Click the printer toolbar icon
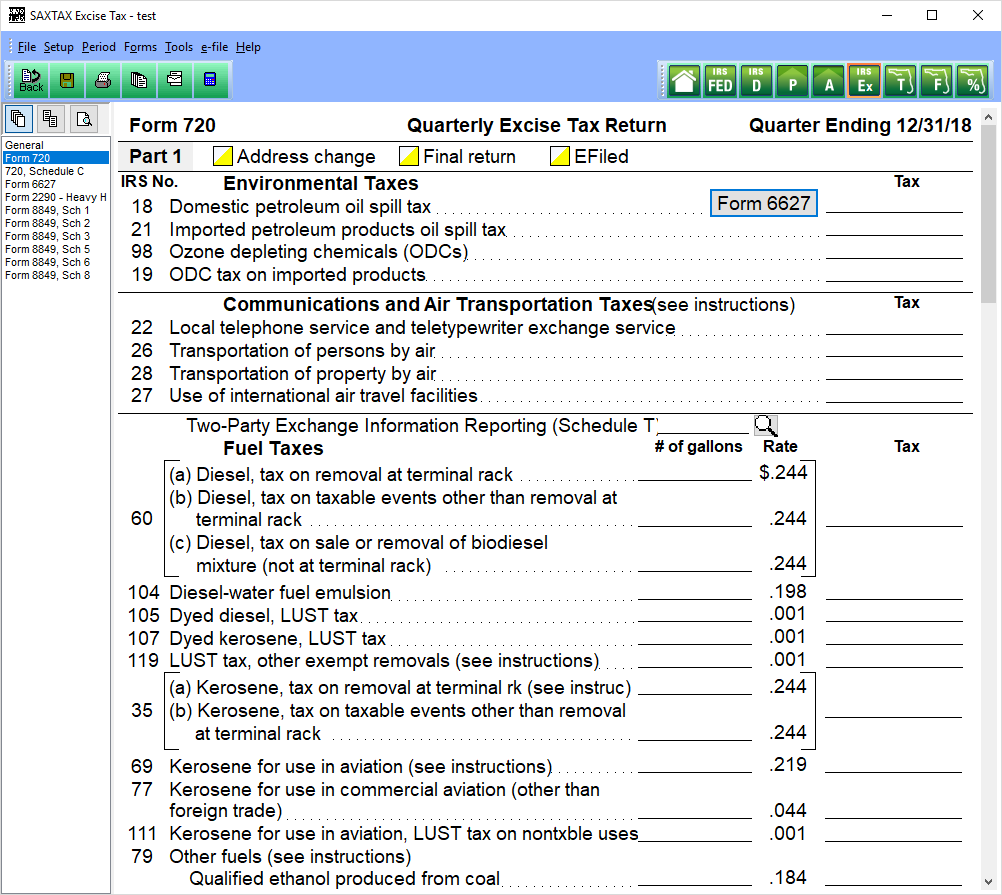The height and width of the screenshot is (895, 1002). [x=103, y=80]
